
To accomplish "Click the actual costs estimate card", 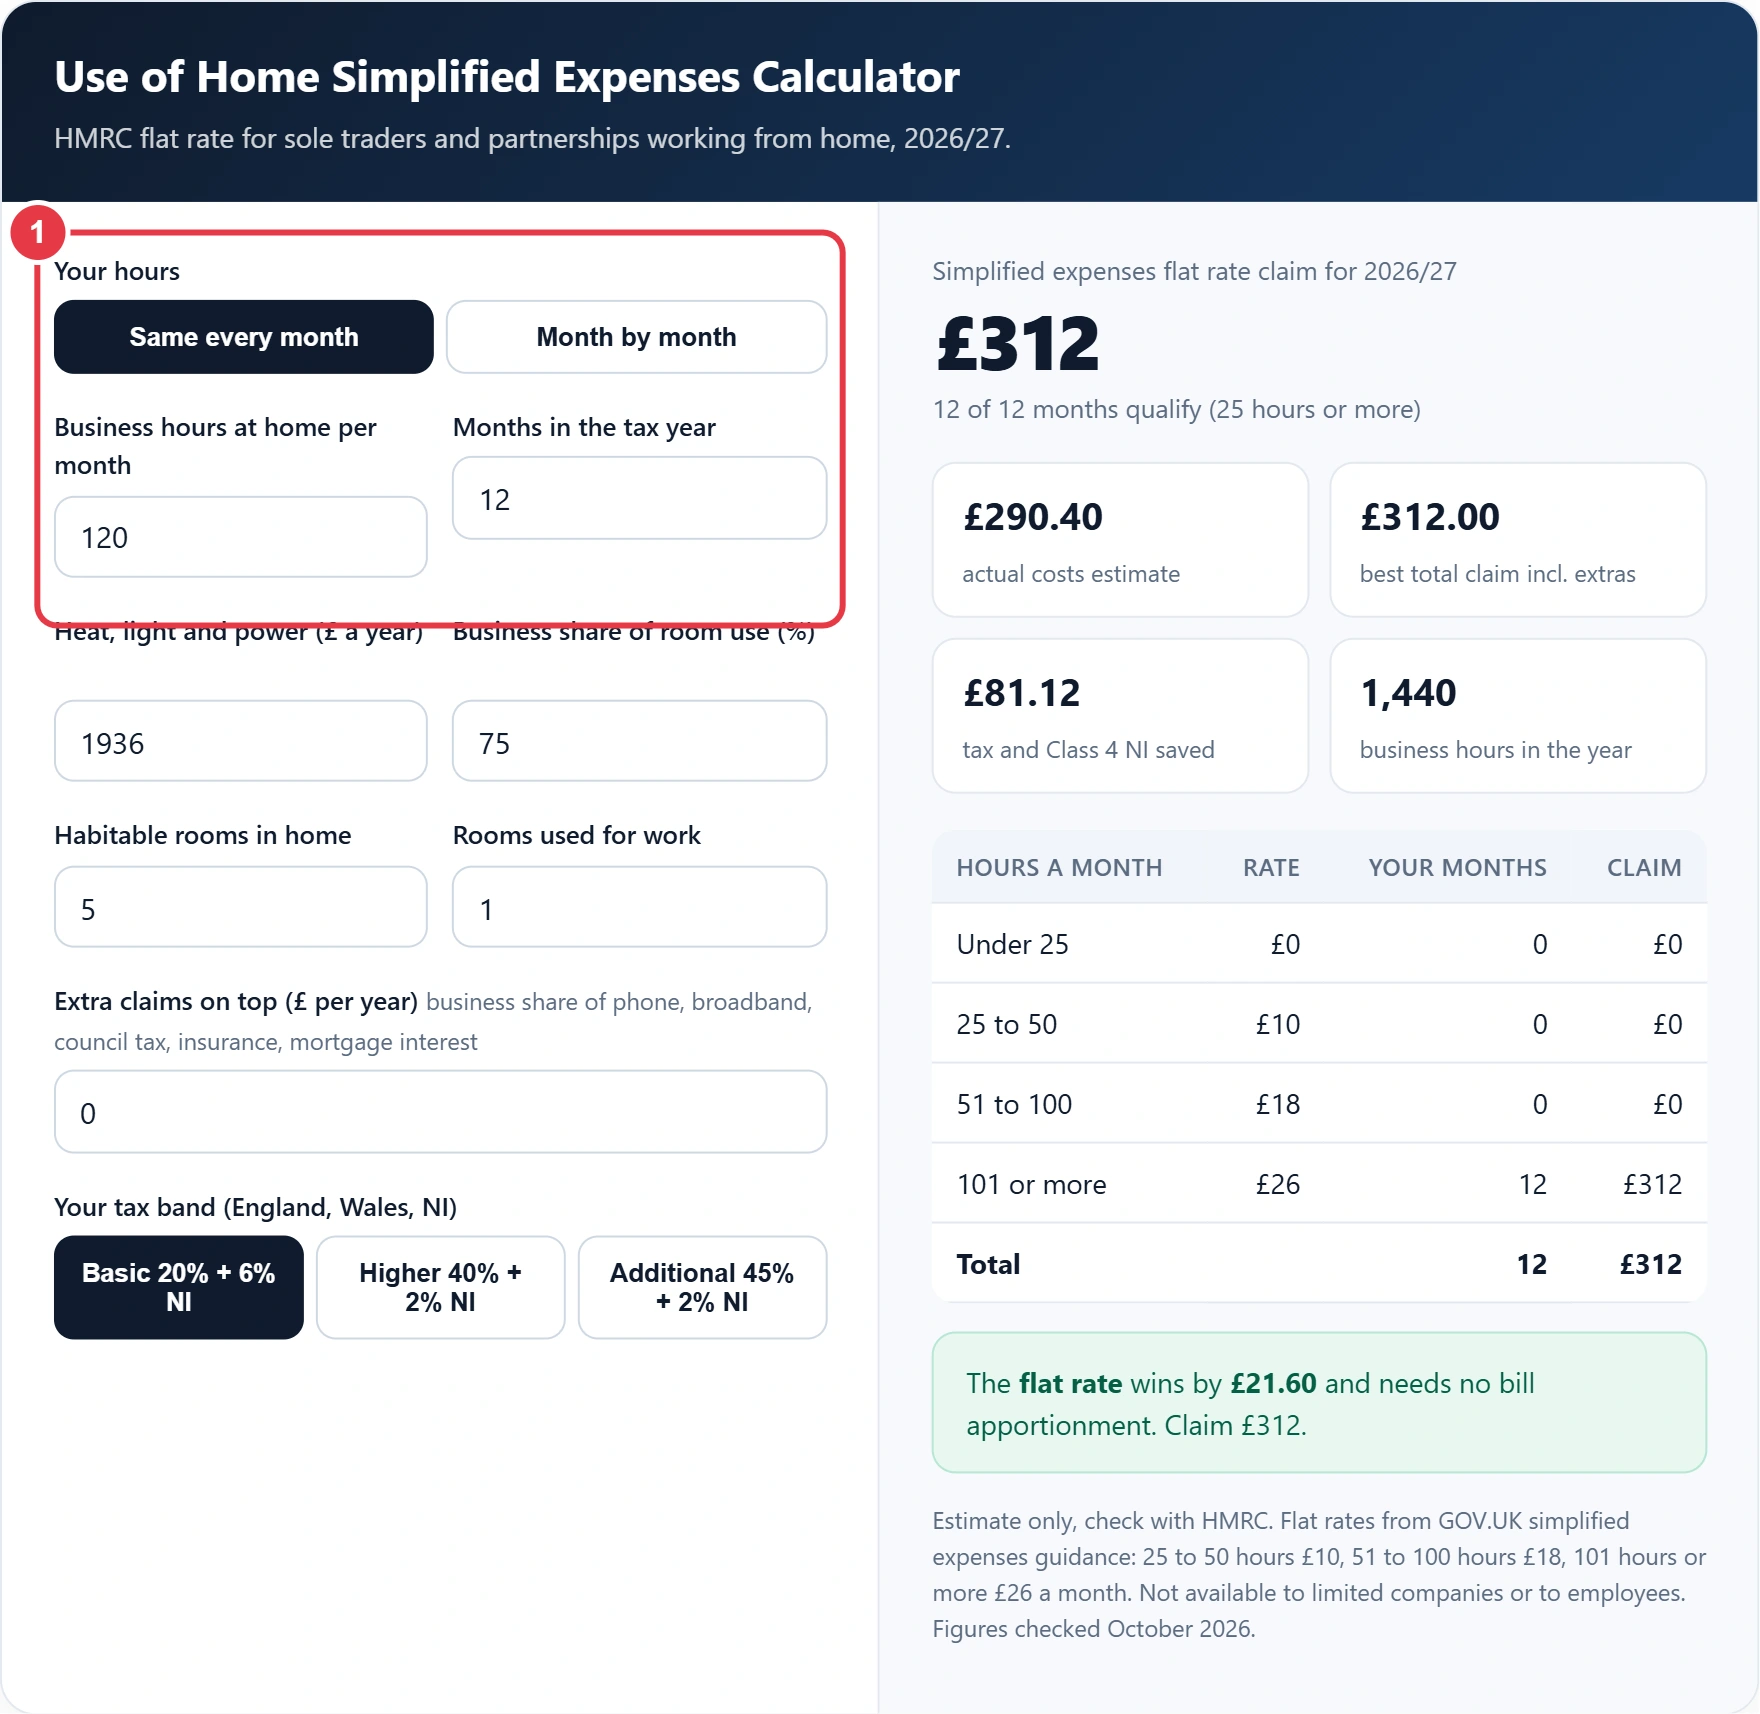I will coord(1120,540).
